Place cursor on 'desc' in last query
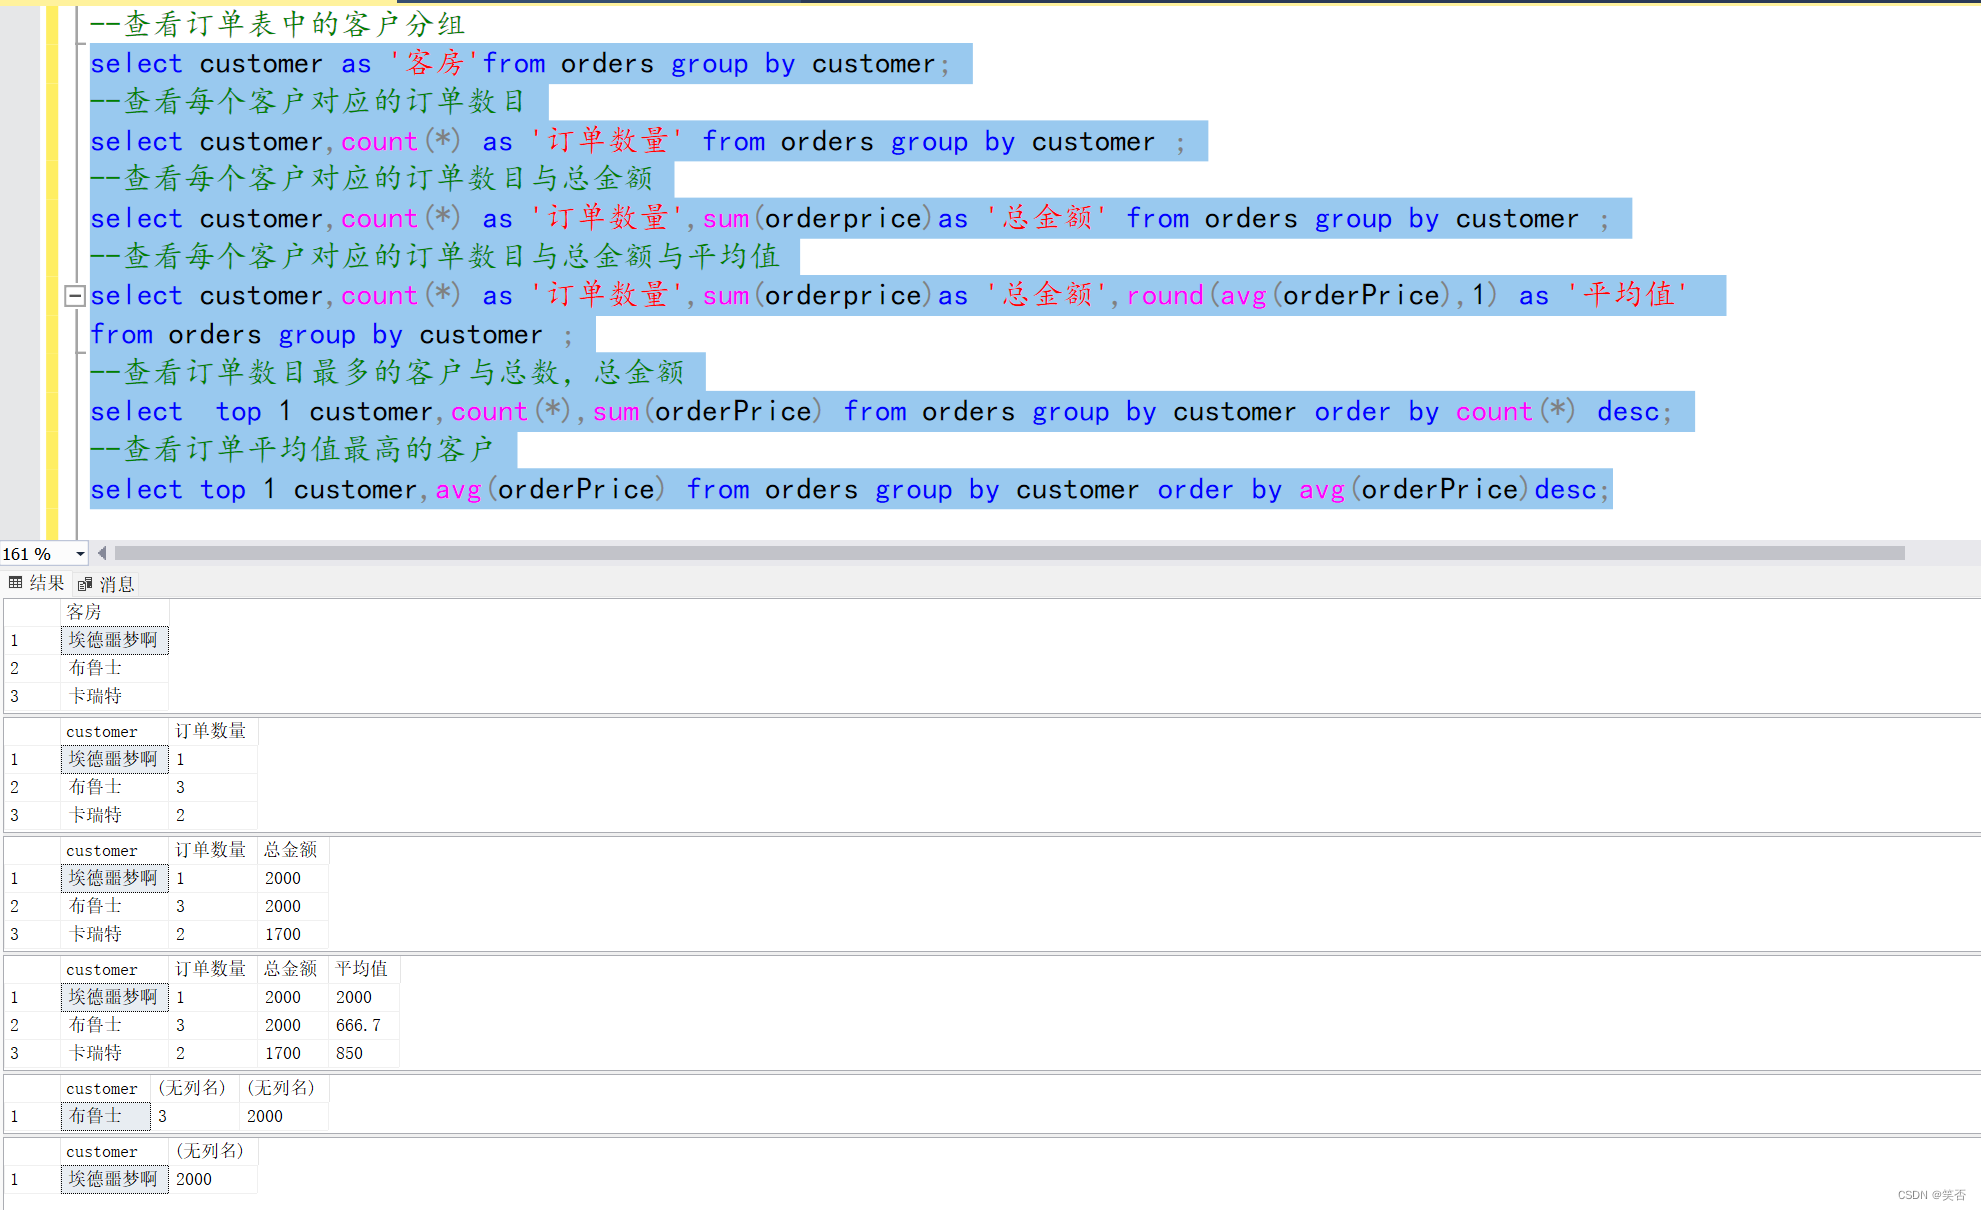1981x1210 pixels. (1566, 490)
